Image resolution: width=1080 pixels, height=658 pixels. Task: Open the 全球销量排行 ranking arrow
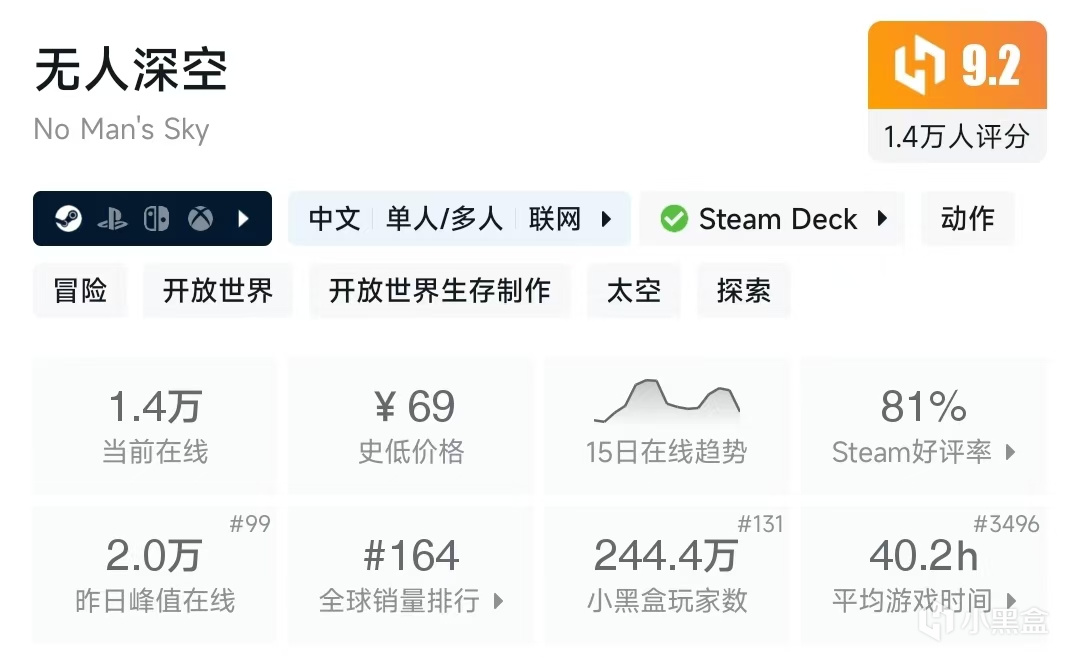tap(499, 601)
